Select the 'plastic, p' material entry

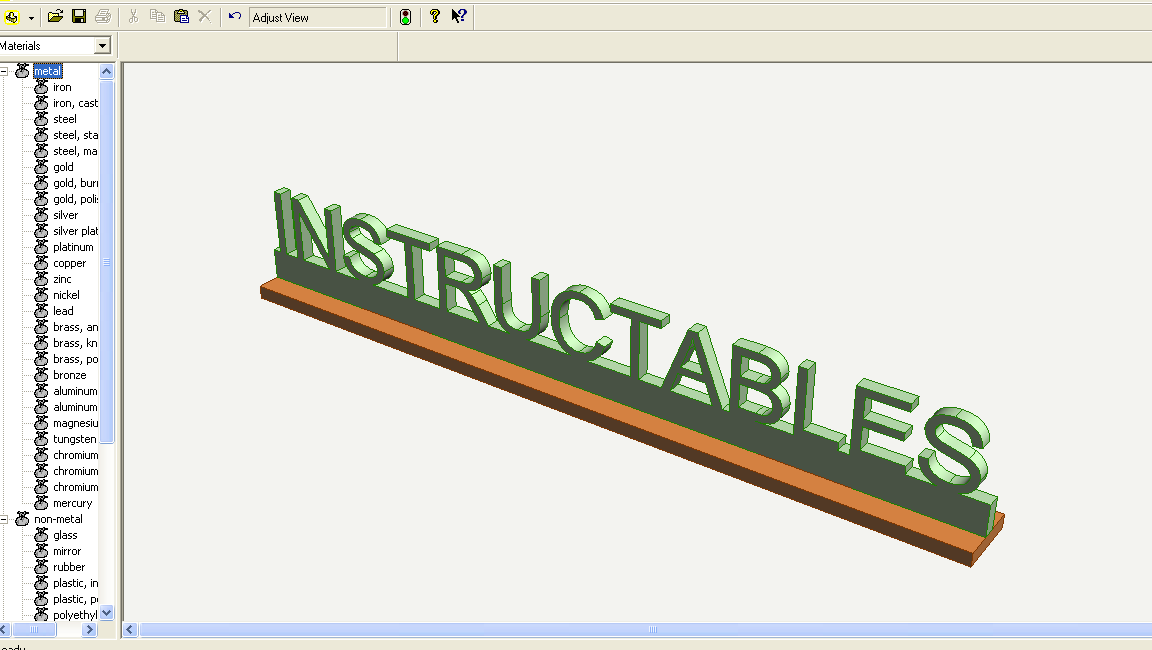click(75, 599)
